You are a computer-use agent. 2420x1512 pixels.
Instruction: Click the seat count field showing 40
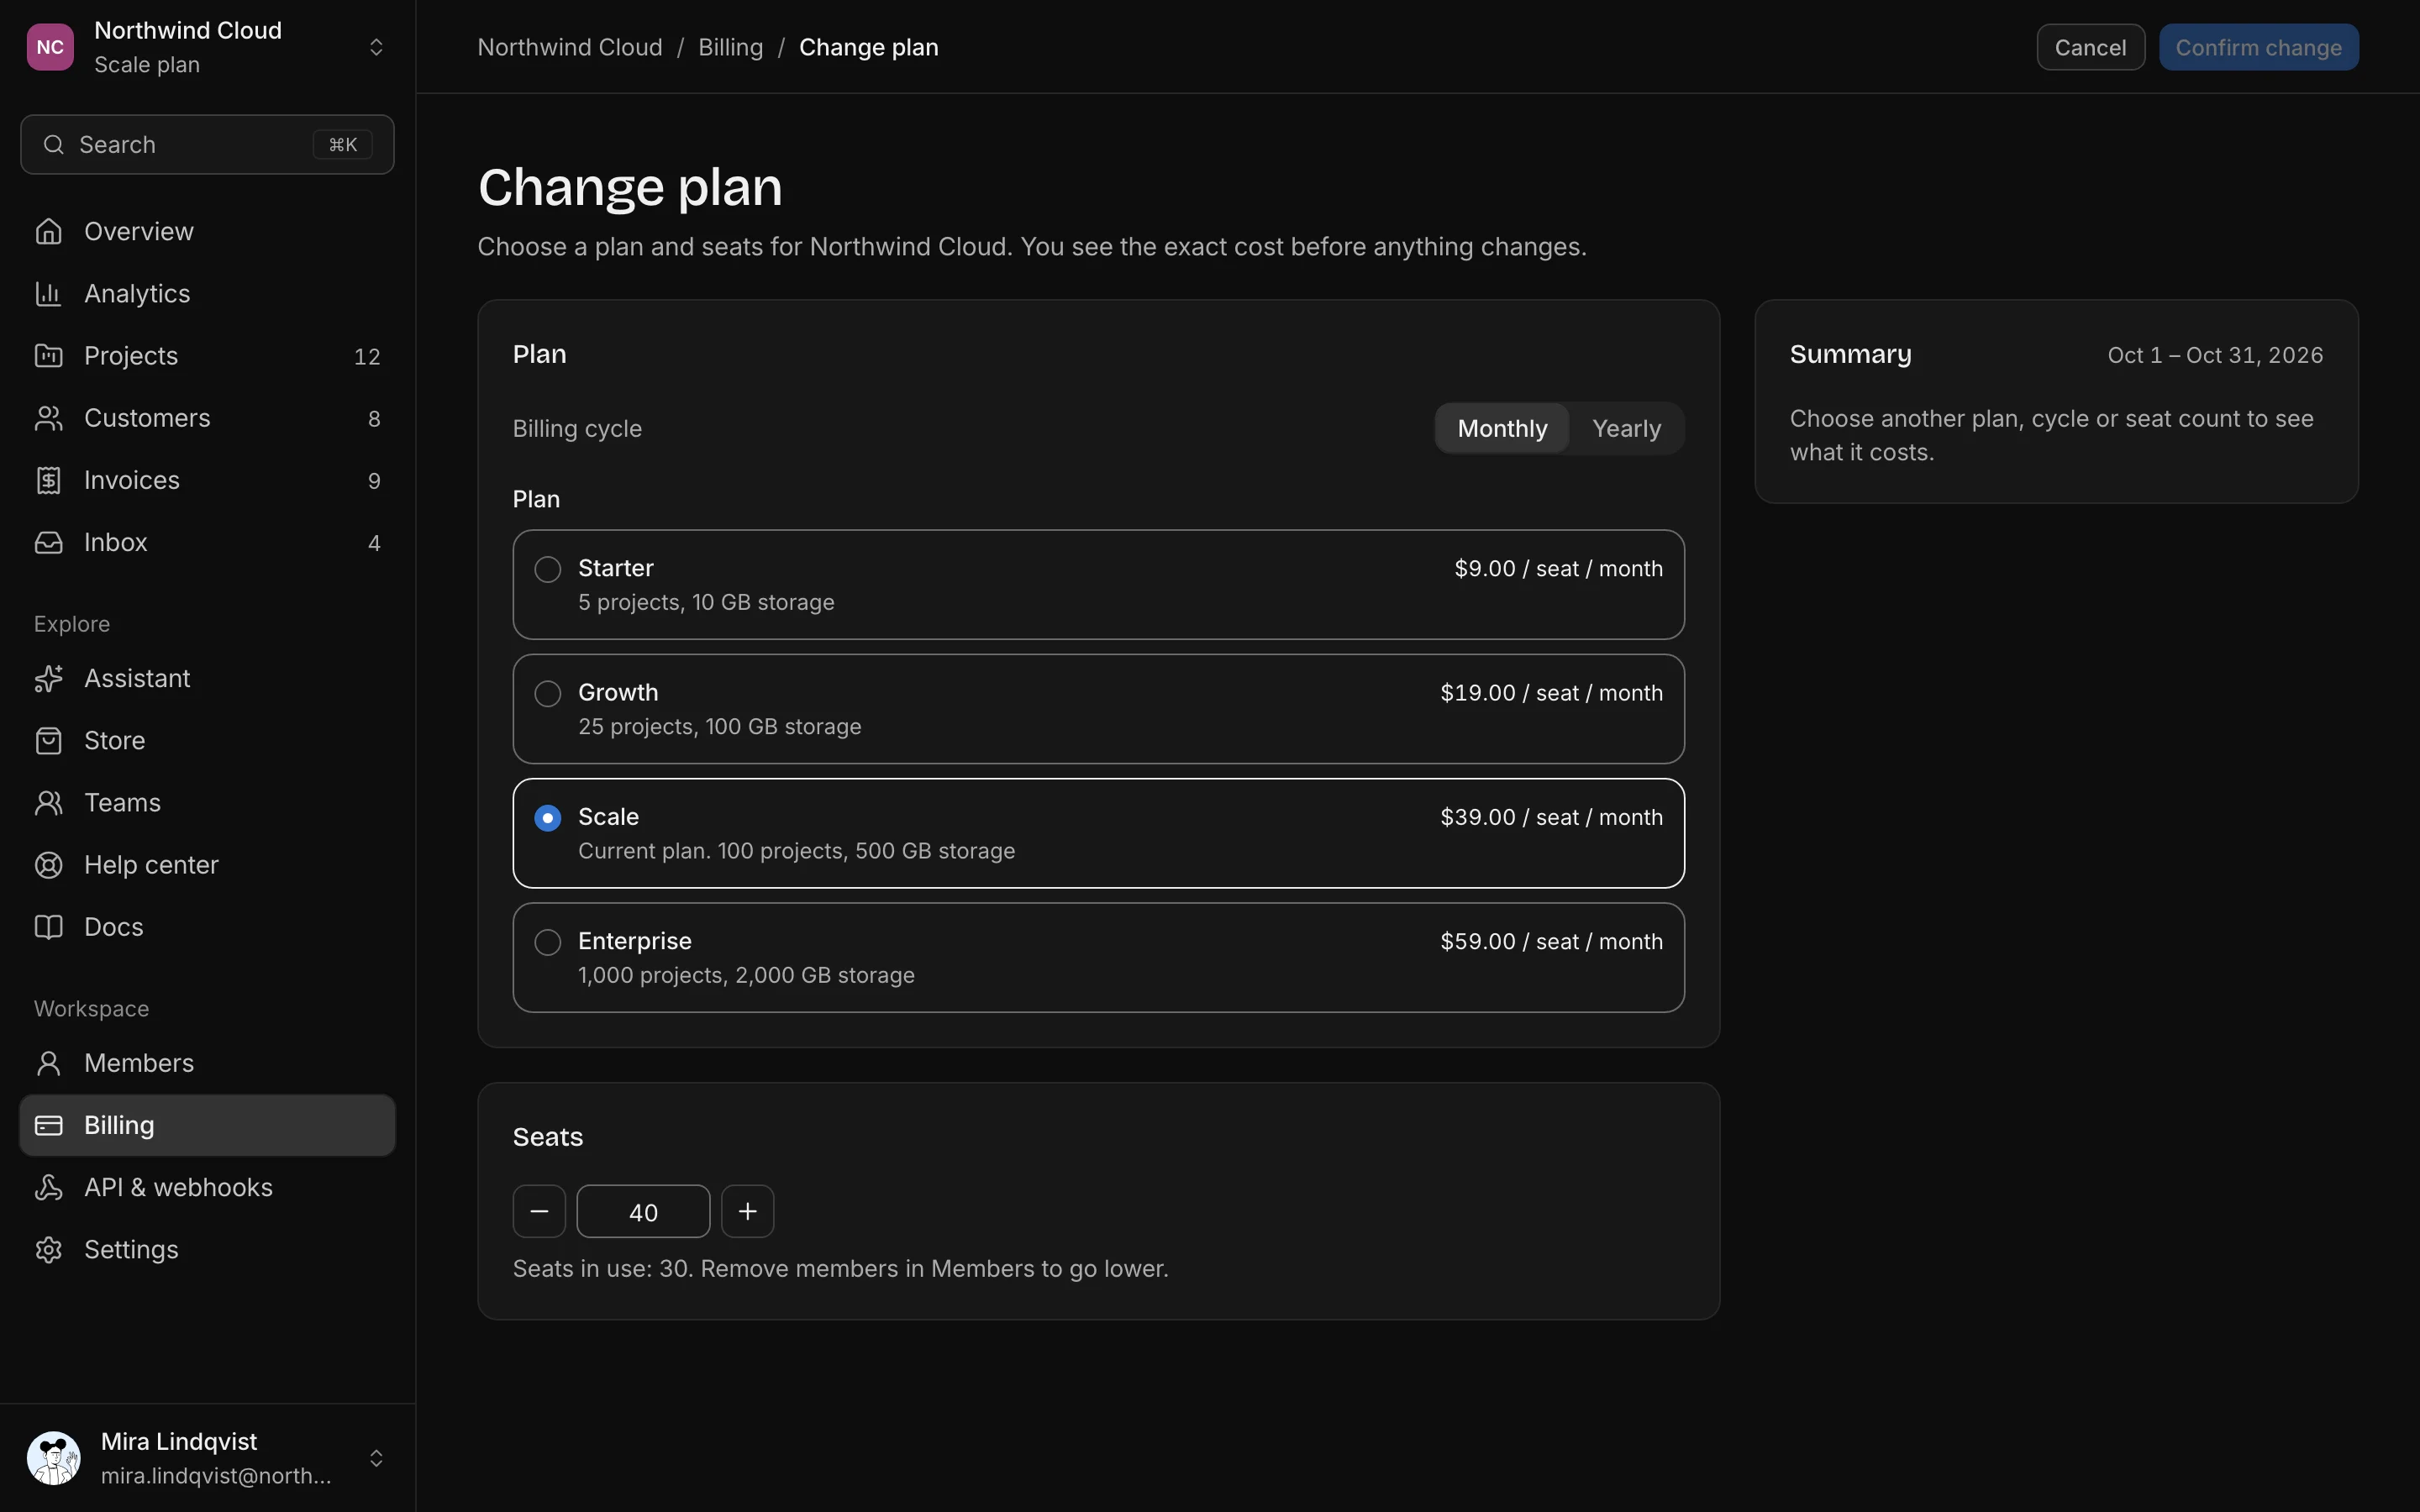point(643,1211)
